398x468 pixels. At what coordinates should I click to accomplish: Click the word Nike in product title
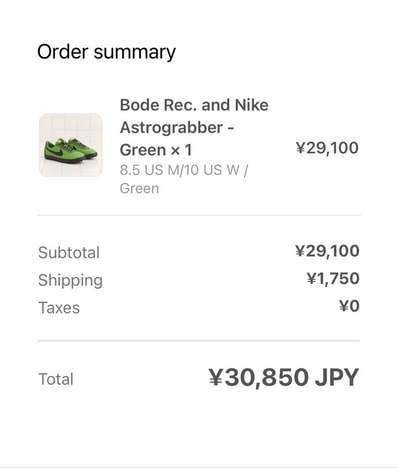tap(251, 105)
